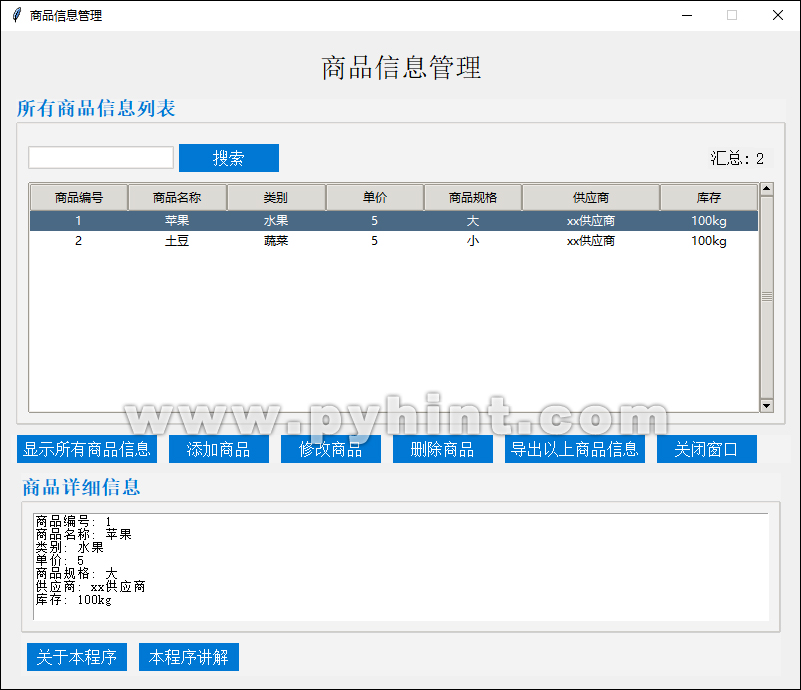Open 关于本程序 about button
The image size is (801, 690).
click(77, 657)
